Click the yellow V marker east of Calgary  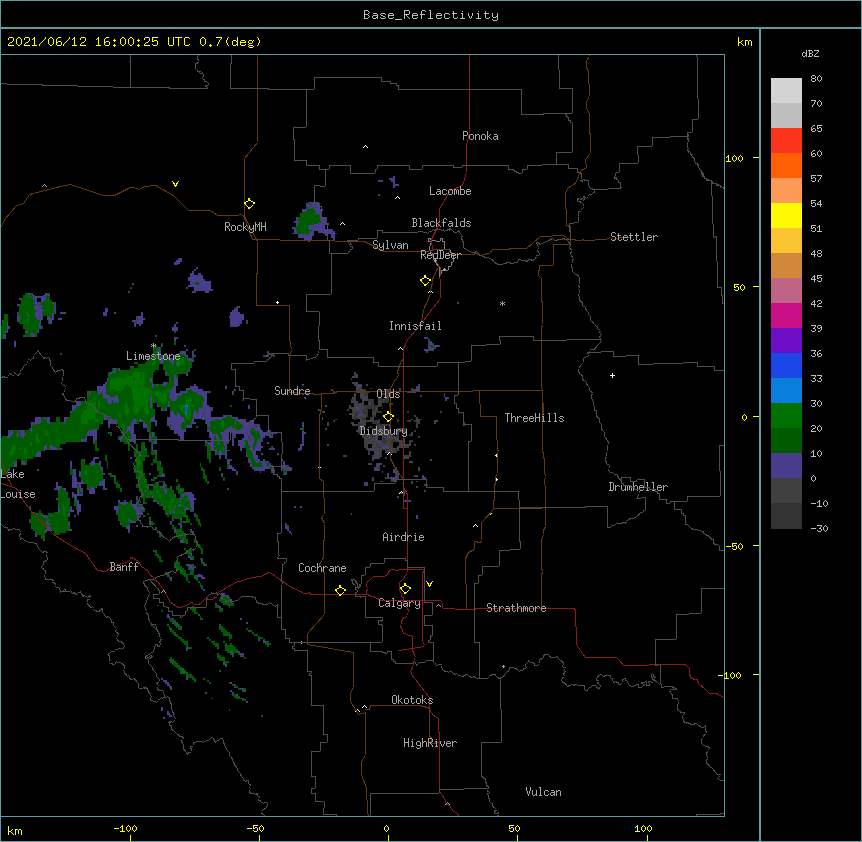(429, 584)
